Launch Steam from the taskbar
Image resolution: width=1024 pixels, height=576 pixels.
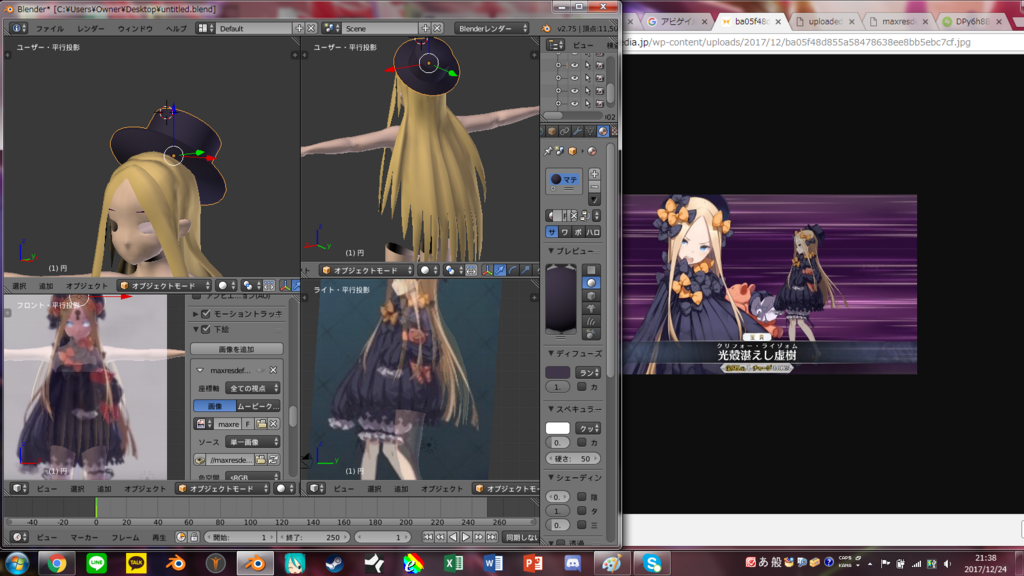(335, 563)
